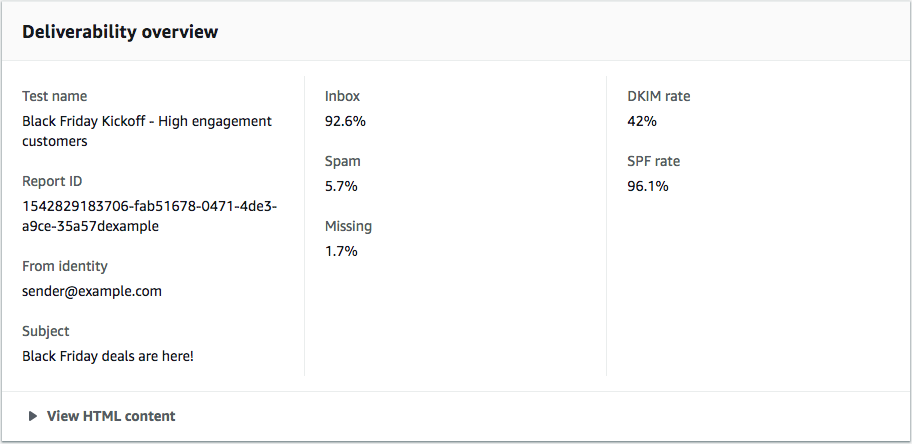Screen dimensions: 912x444
Task: Click the 92.6% inbox rate value
Action: [345, 121]
